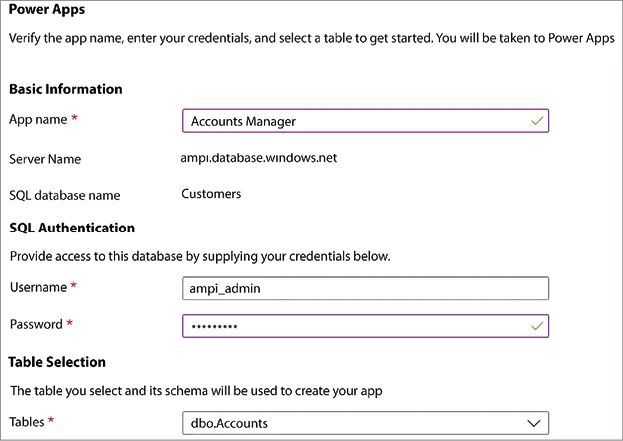Click the SQL Authentication section heading
This screenshot has height=441, width=623.
coord(72,228)
